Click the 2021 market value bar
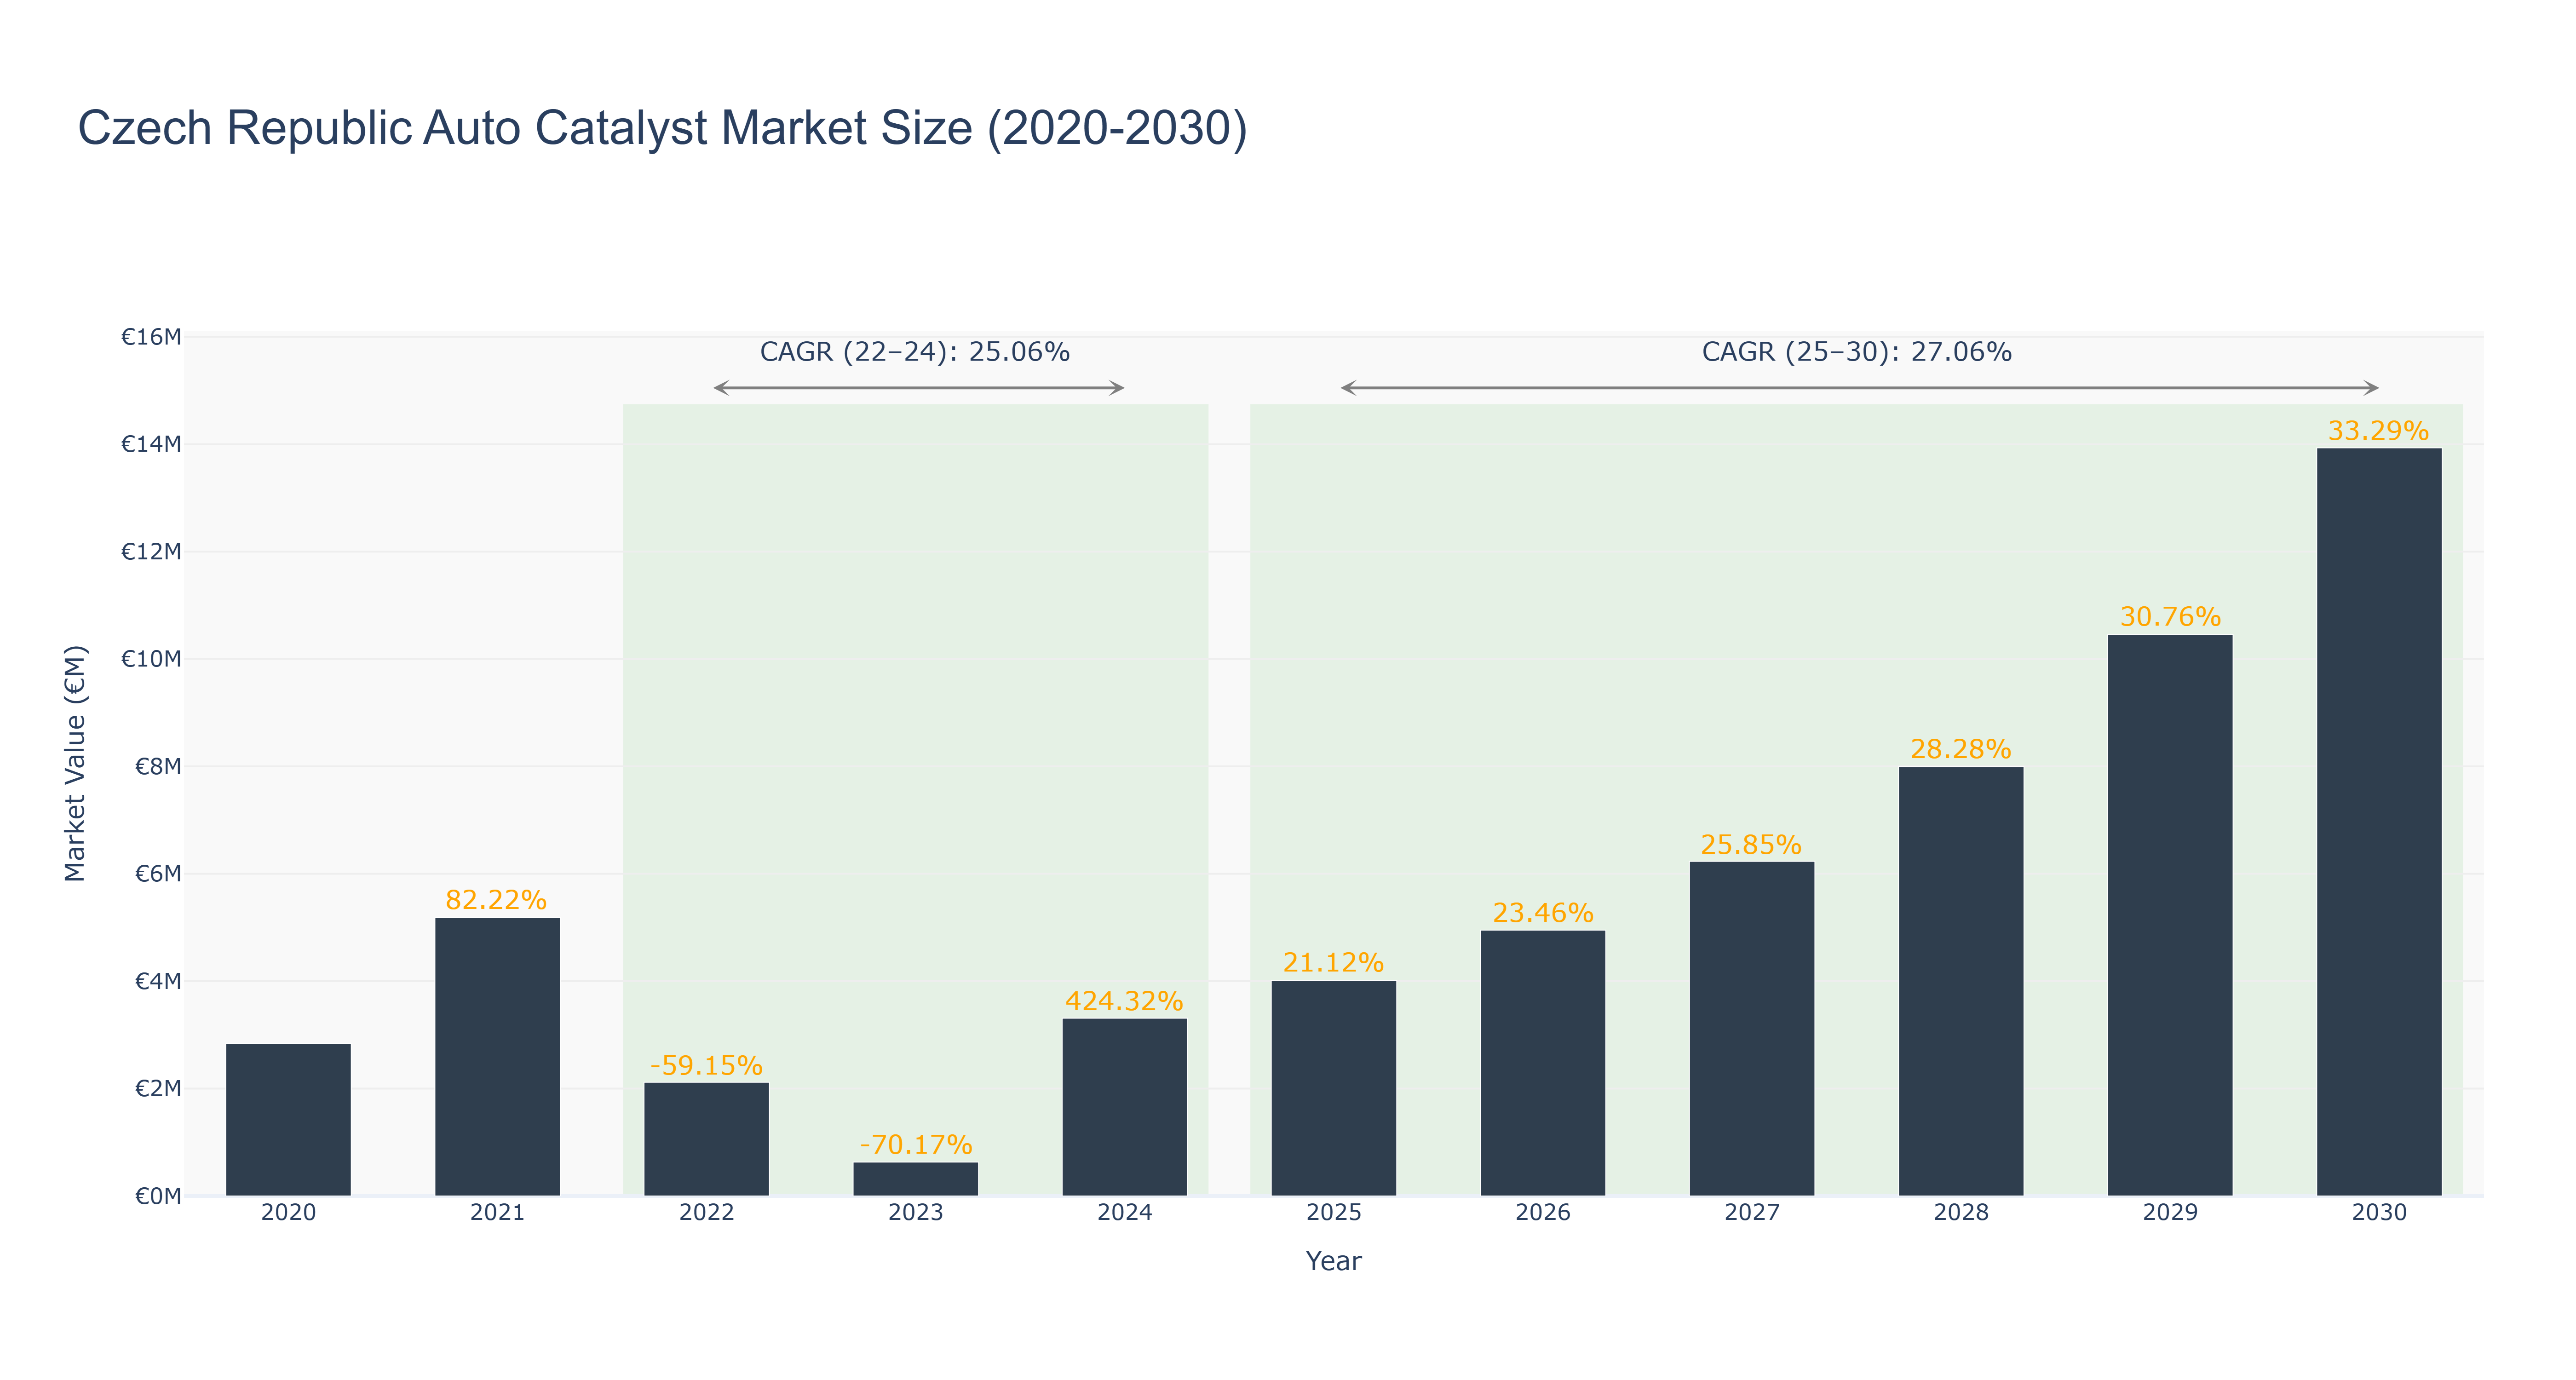Screen dimensions: 2576x1380 click(497, 1056)
